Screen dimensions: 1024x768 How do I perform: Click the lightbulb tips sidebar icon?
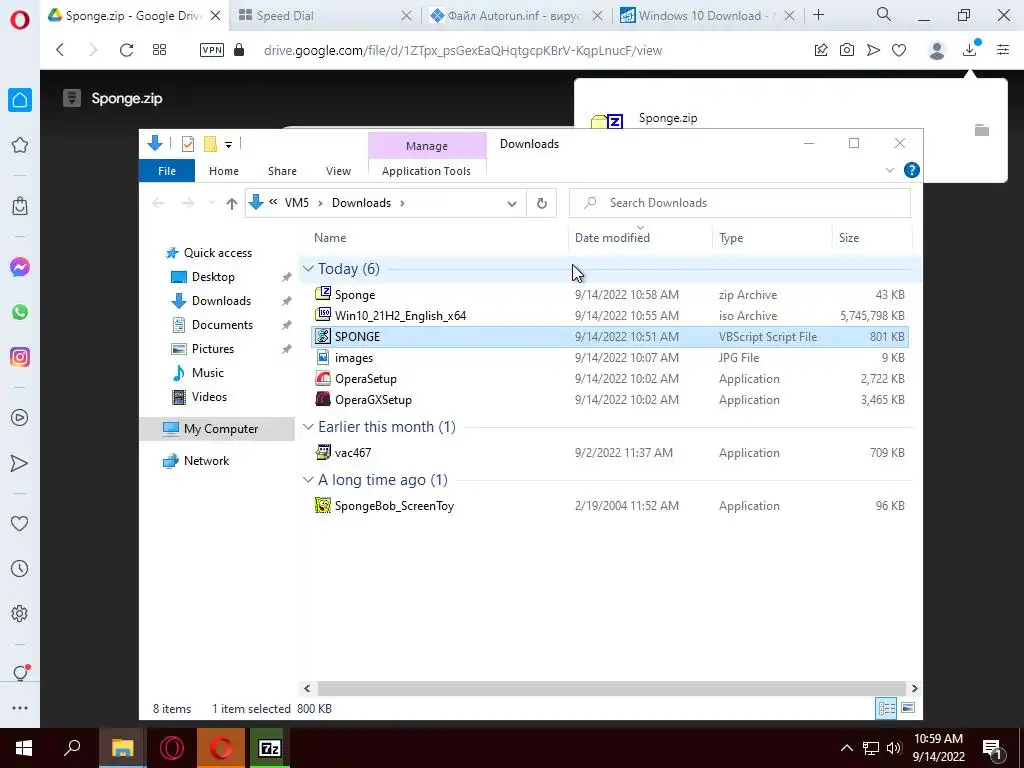[20, 673]
